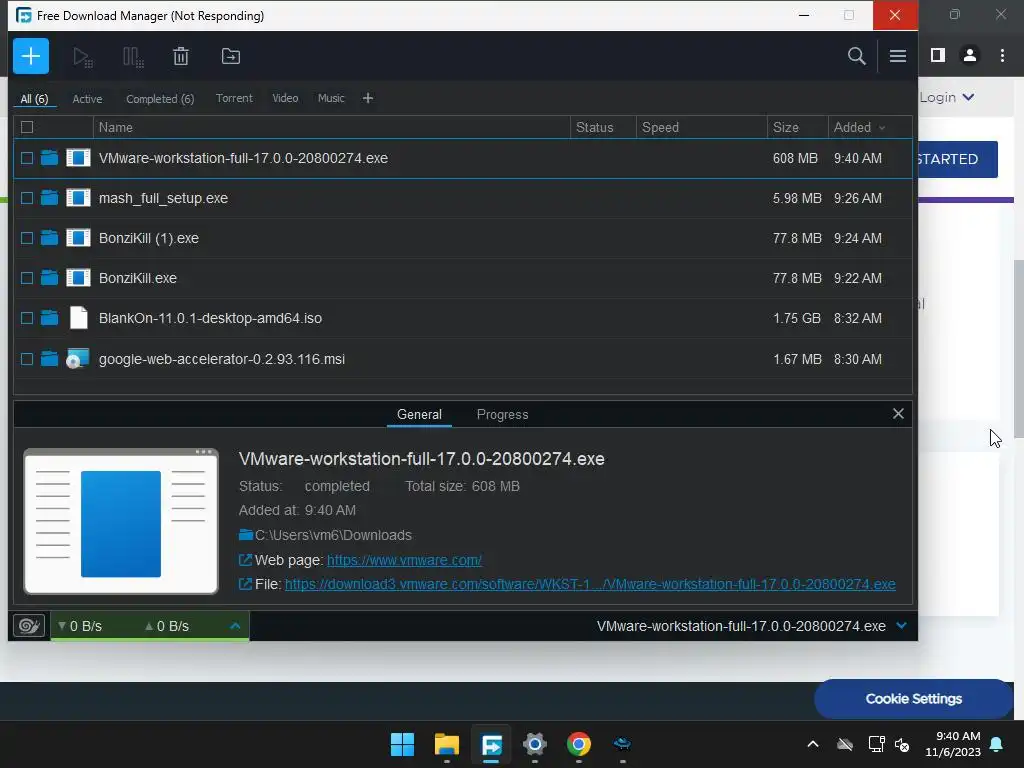Sort the list by Speed column

click(701, 127)
